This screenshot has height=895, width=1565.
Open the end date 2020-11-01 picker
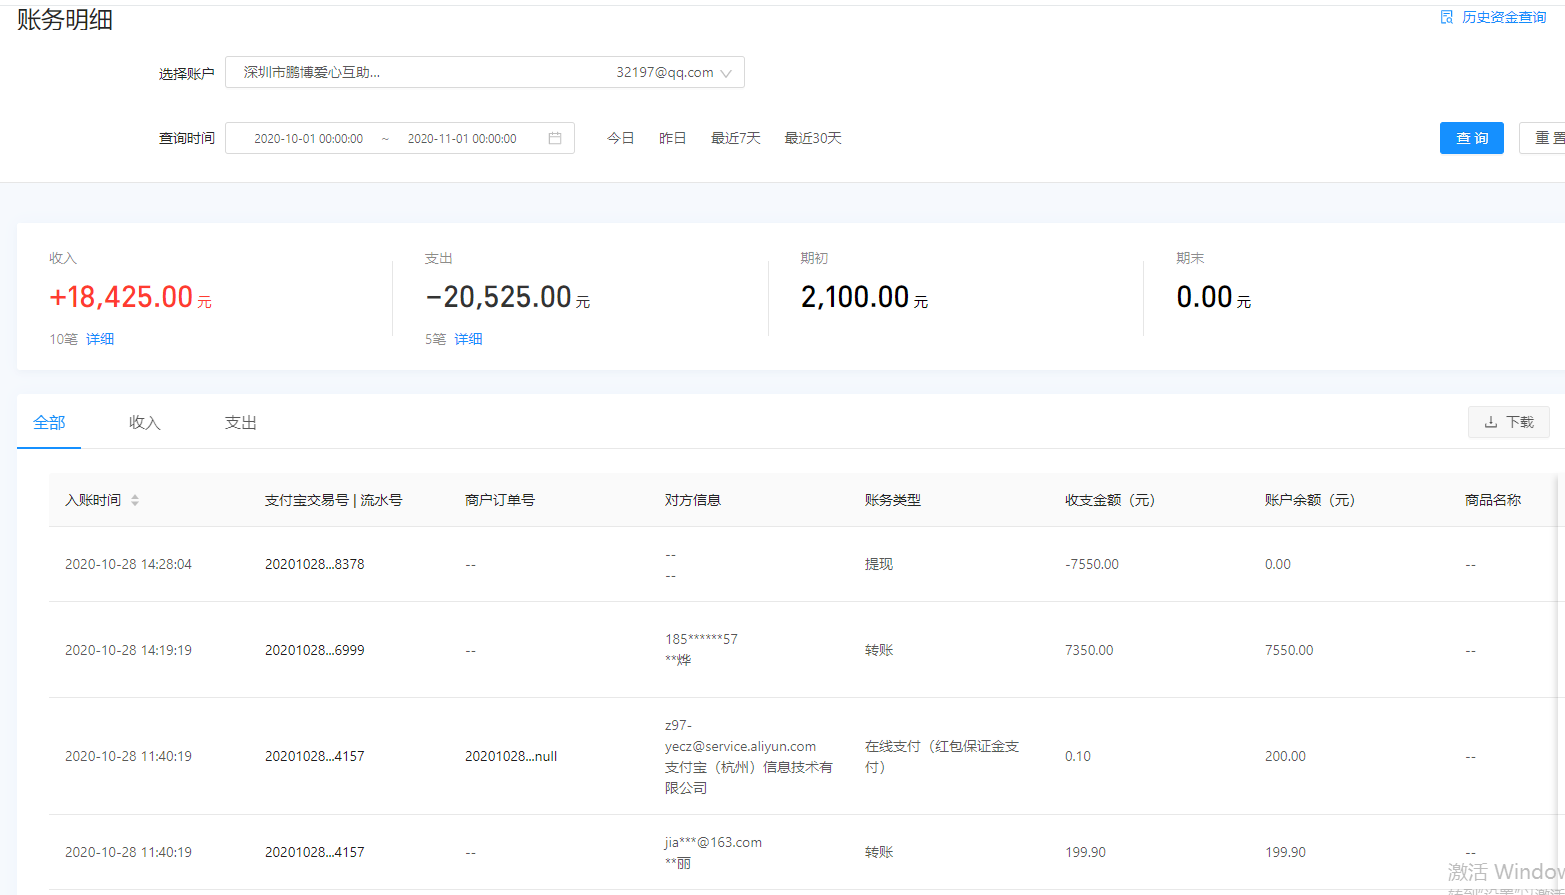[x=462, y=138]
